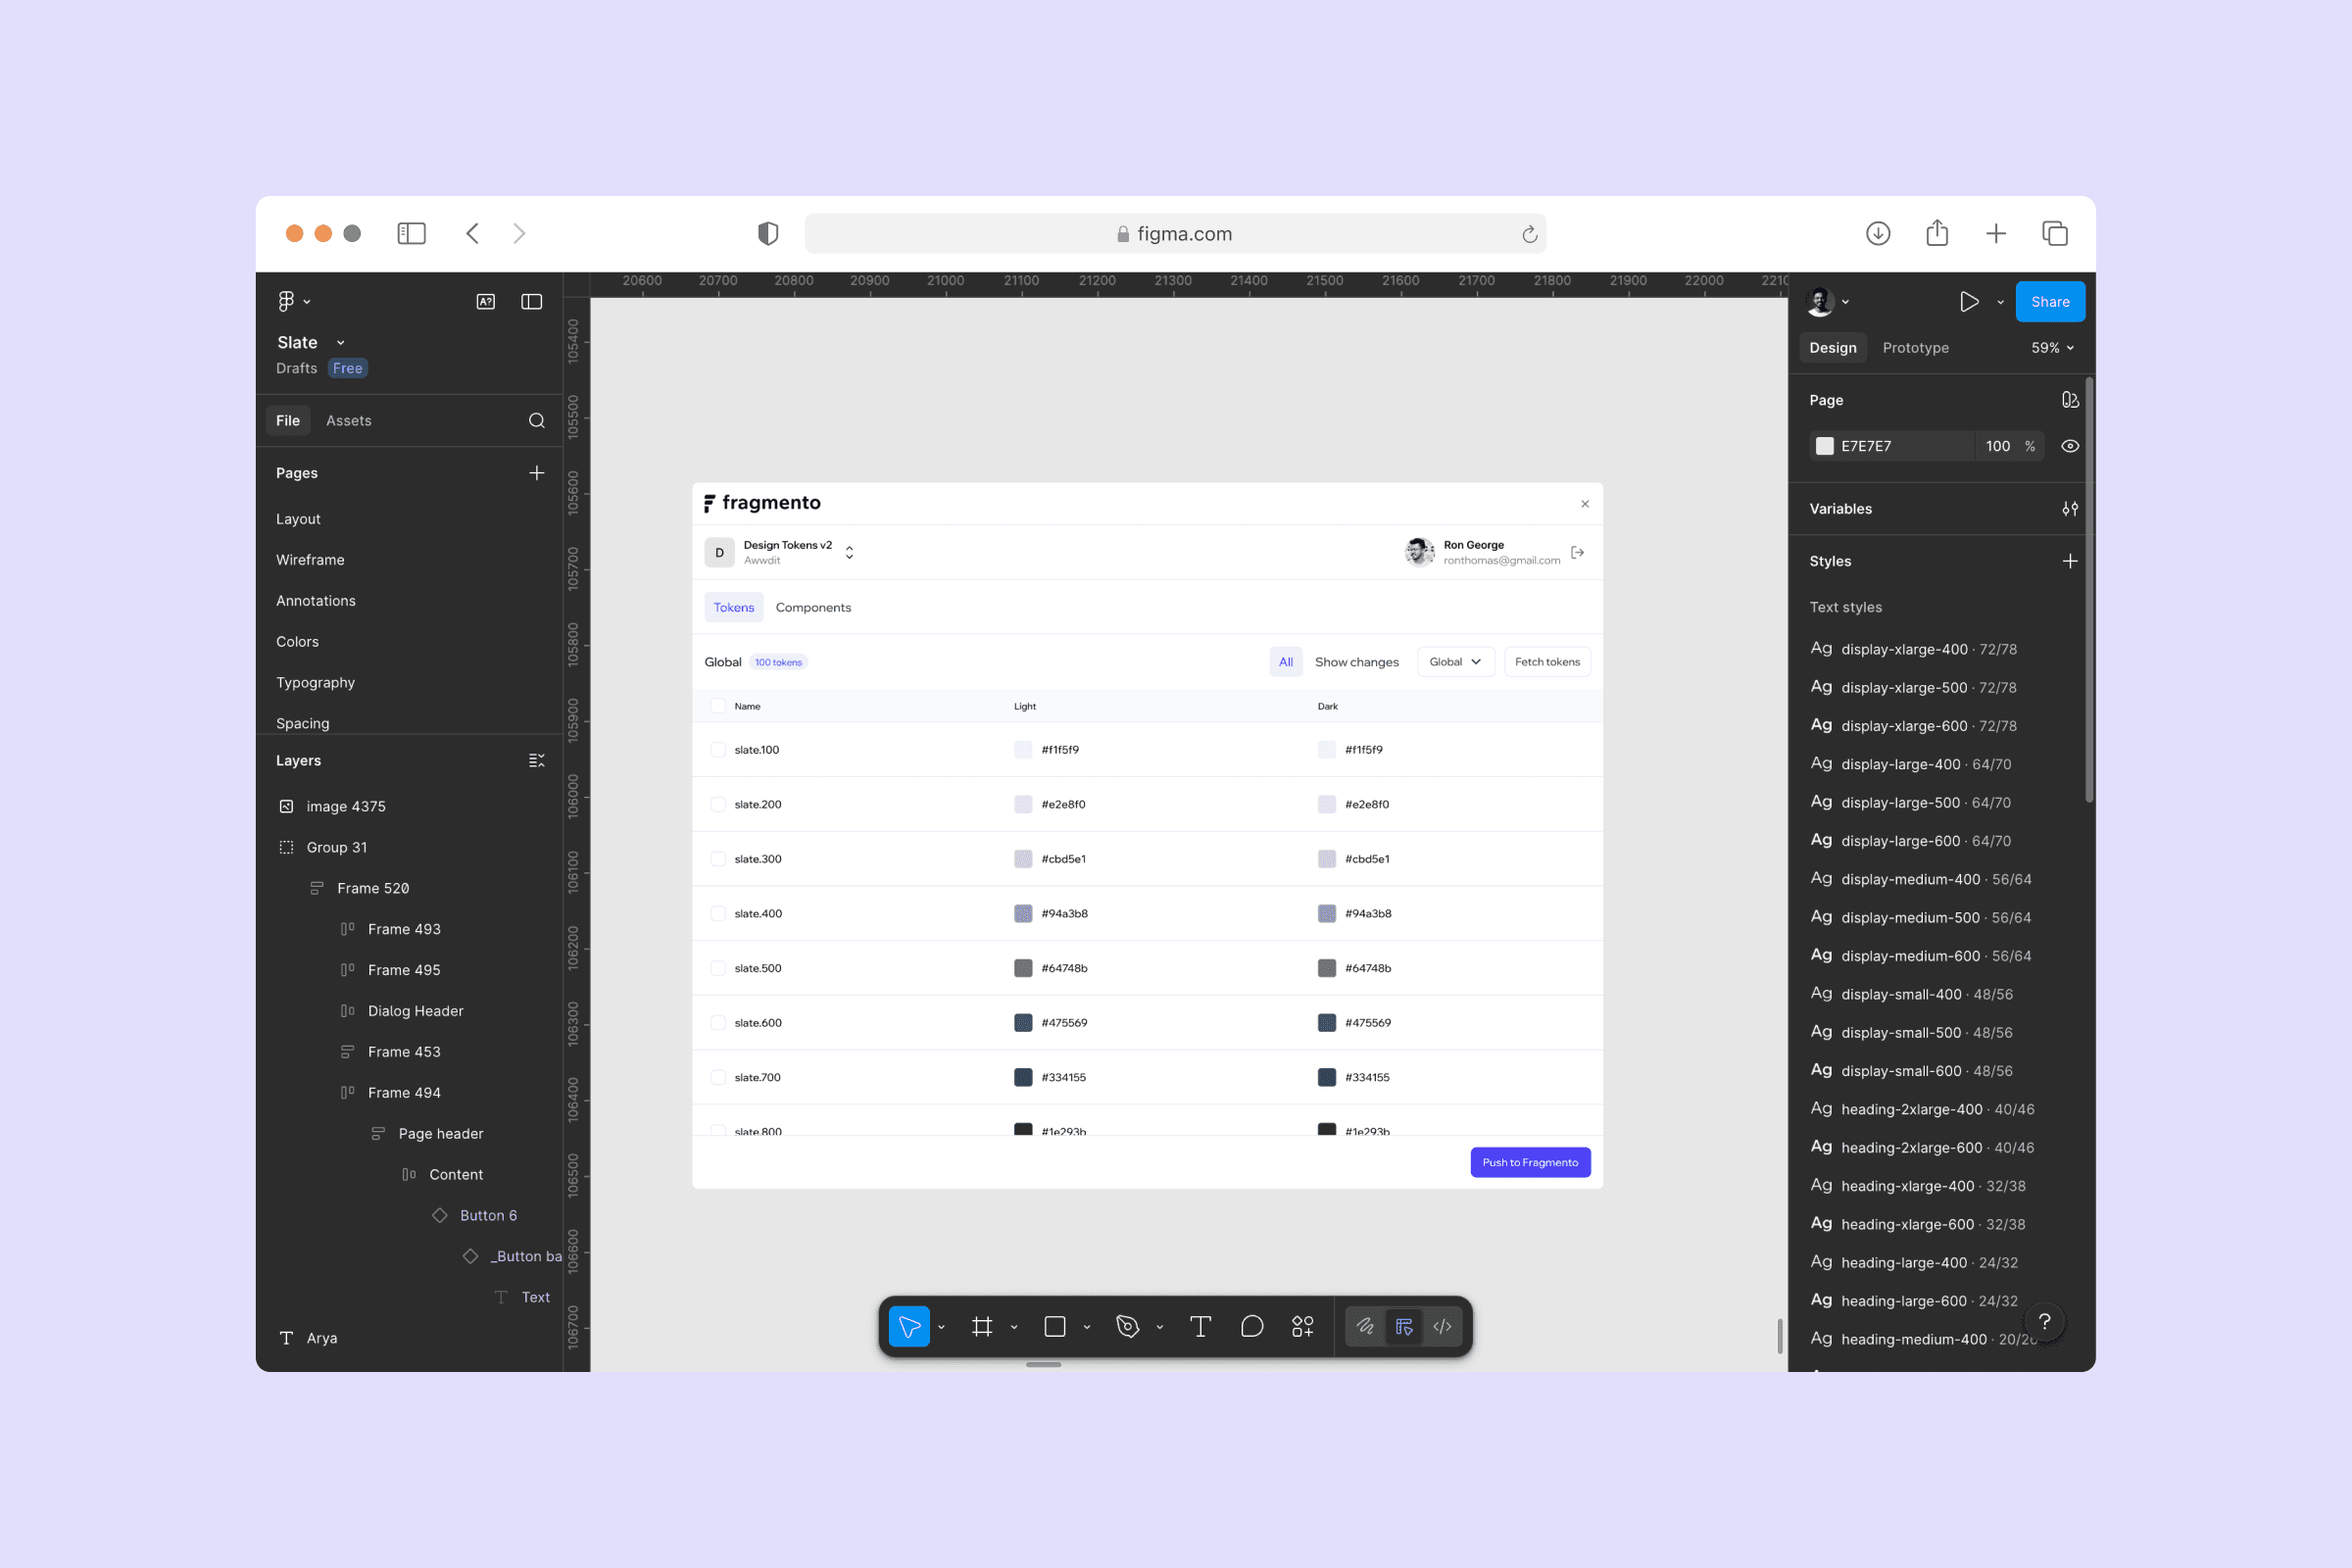The image size is (2352, 1568).
Task: Switch to the Assets tab
Action: [348, 421]
